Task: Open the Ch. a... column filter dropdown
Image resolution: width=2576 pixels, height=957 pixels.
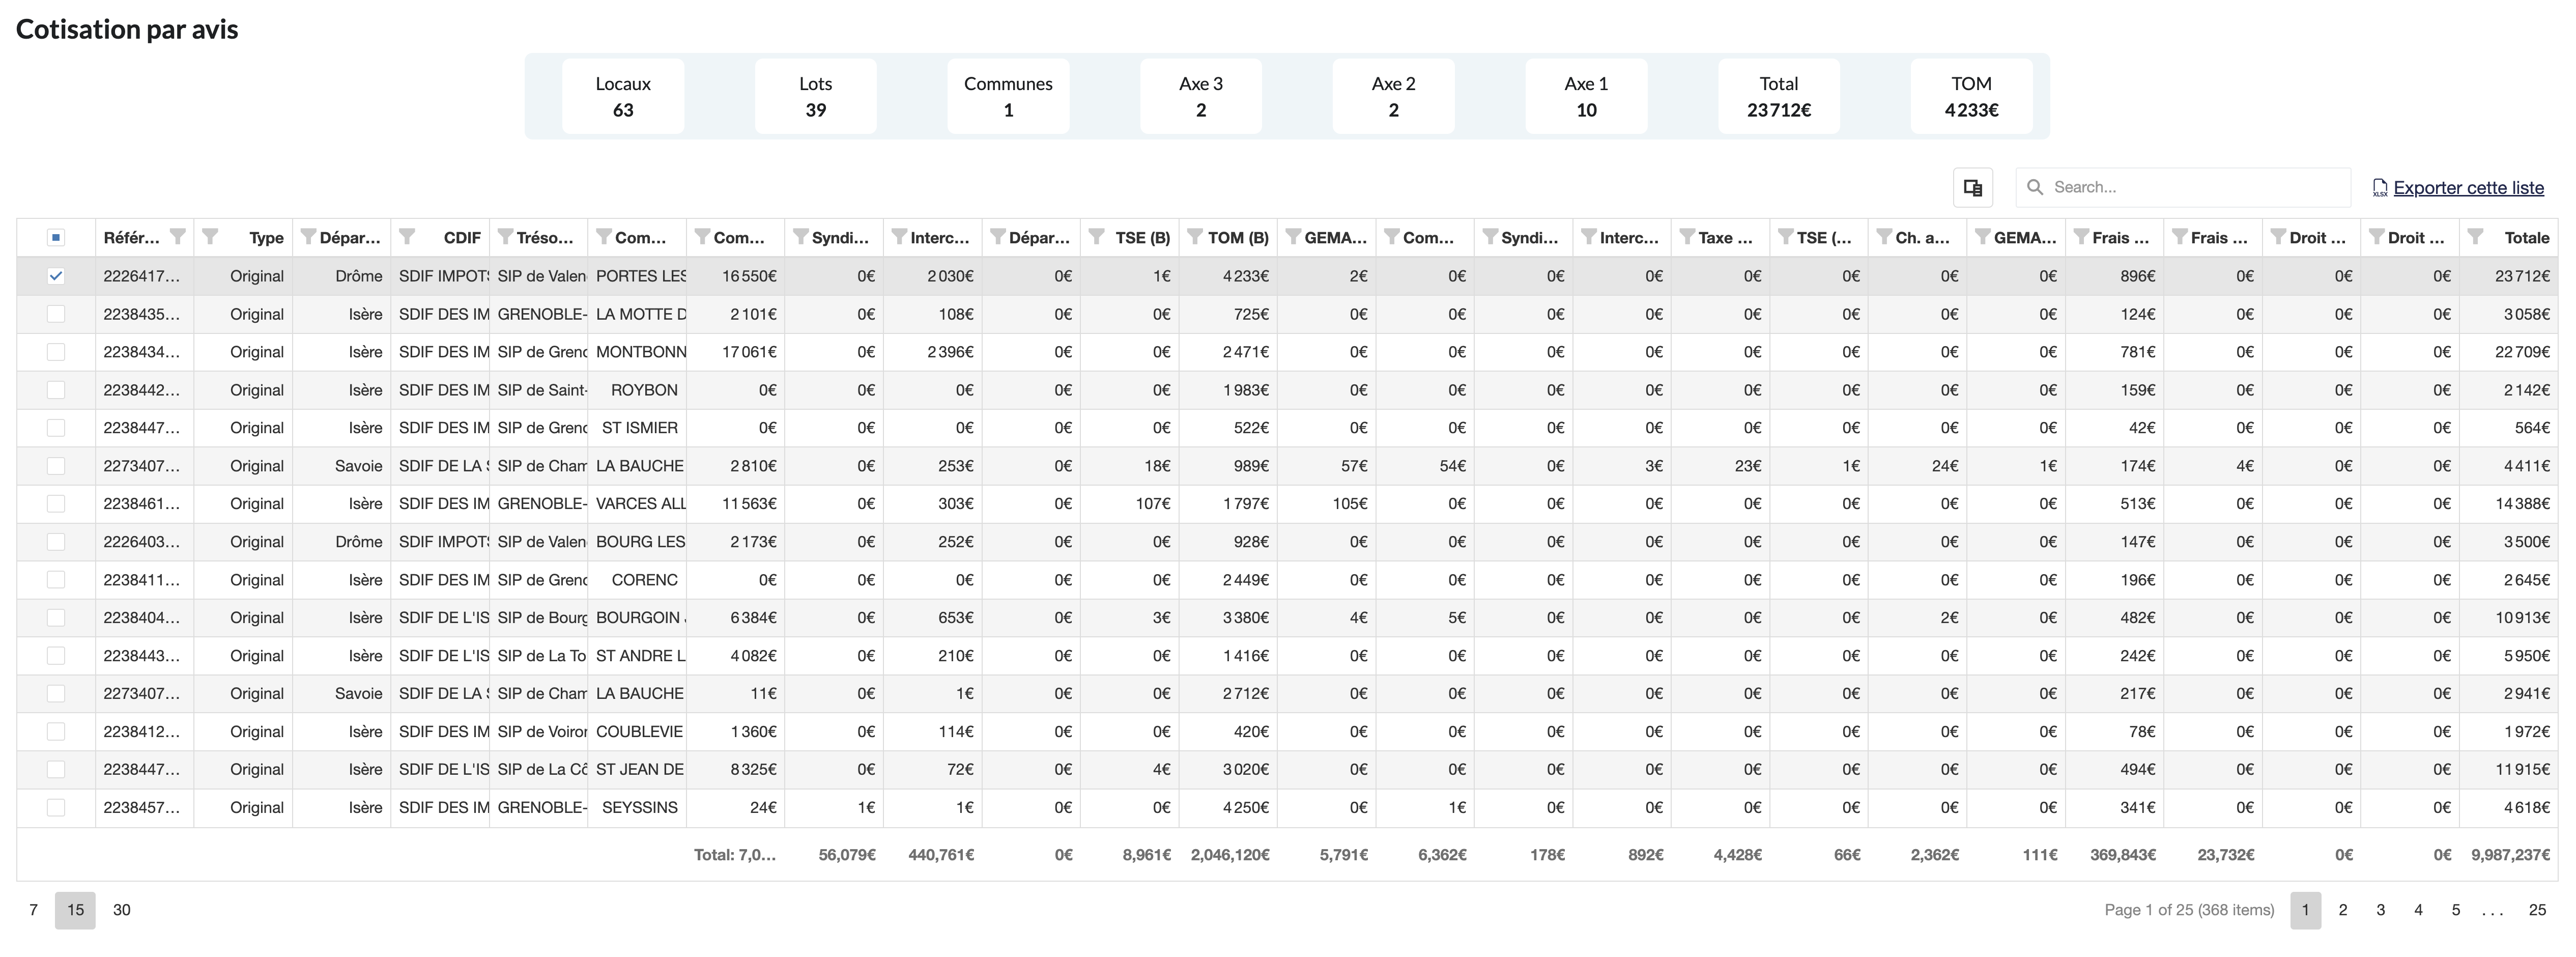Action: point(1884,237)
